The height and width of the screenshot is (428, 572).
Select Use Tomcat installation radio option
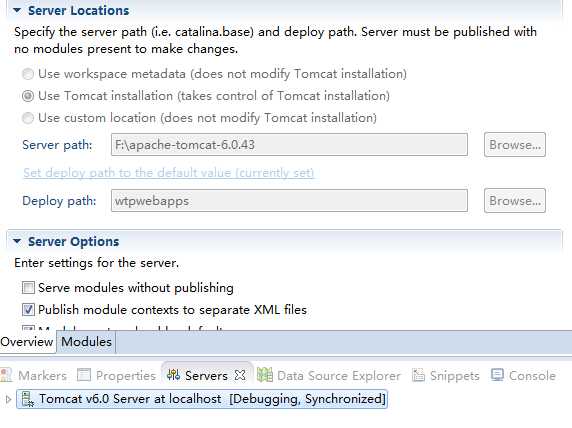[28, 96]
